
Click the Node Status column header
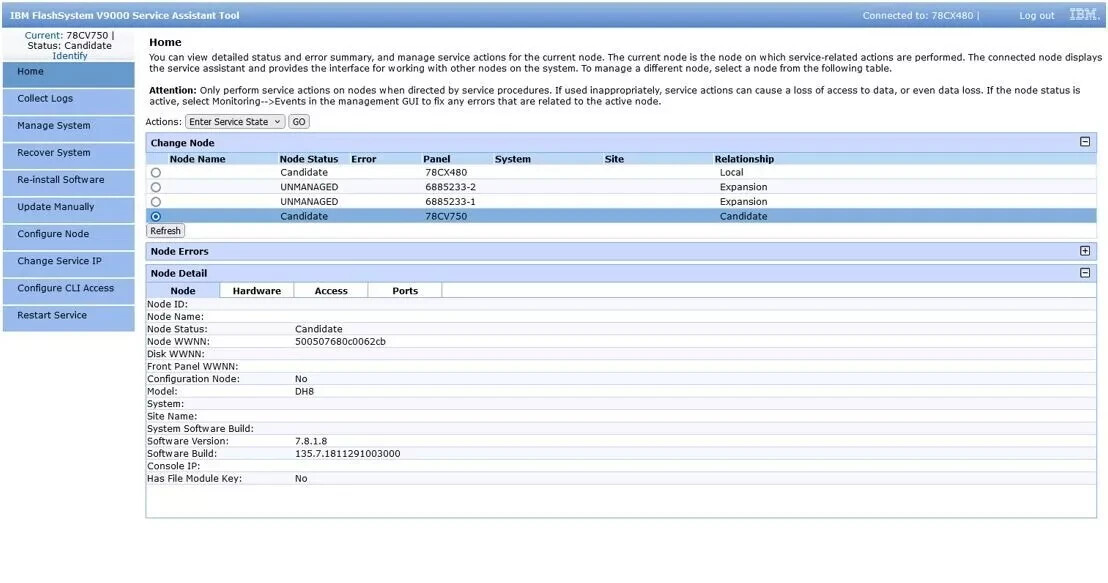(309, 159)
